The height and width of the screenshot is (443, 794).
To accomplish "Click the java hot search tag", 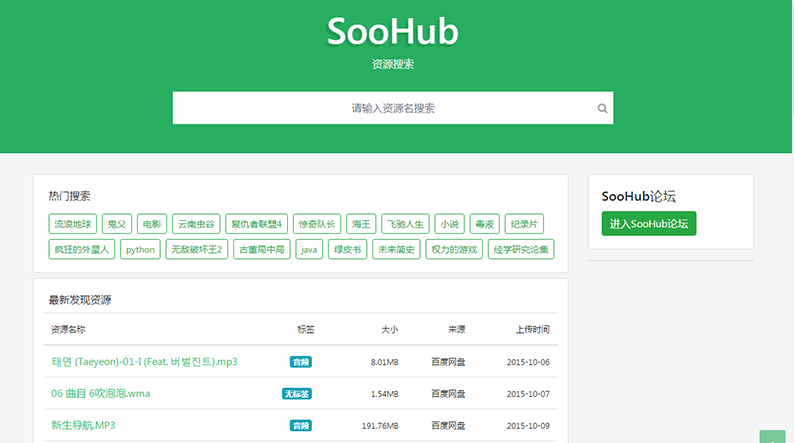I will click(x=310, y=249).
